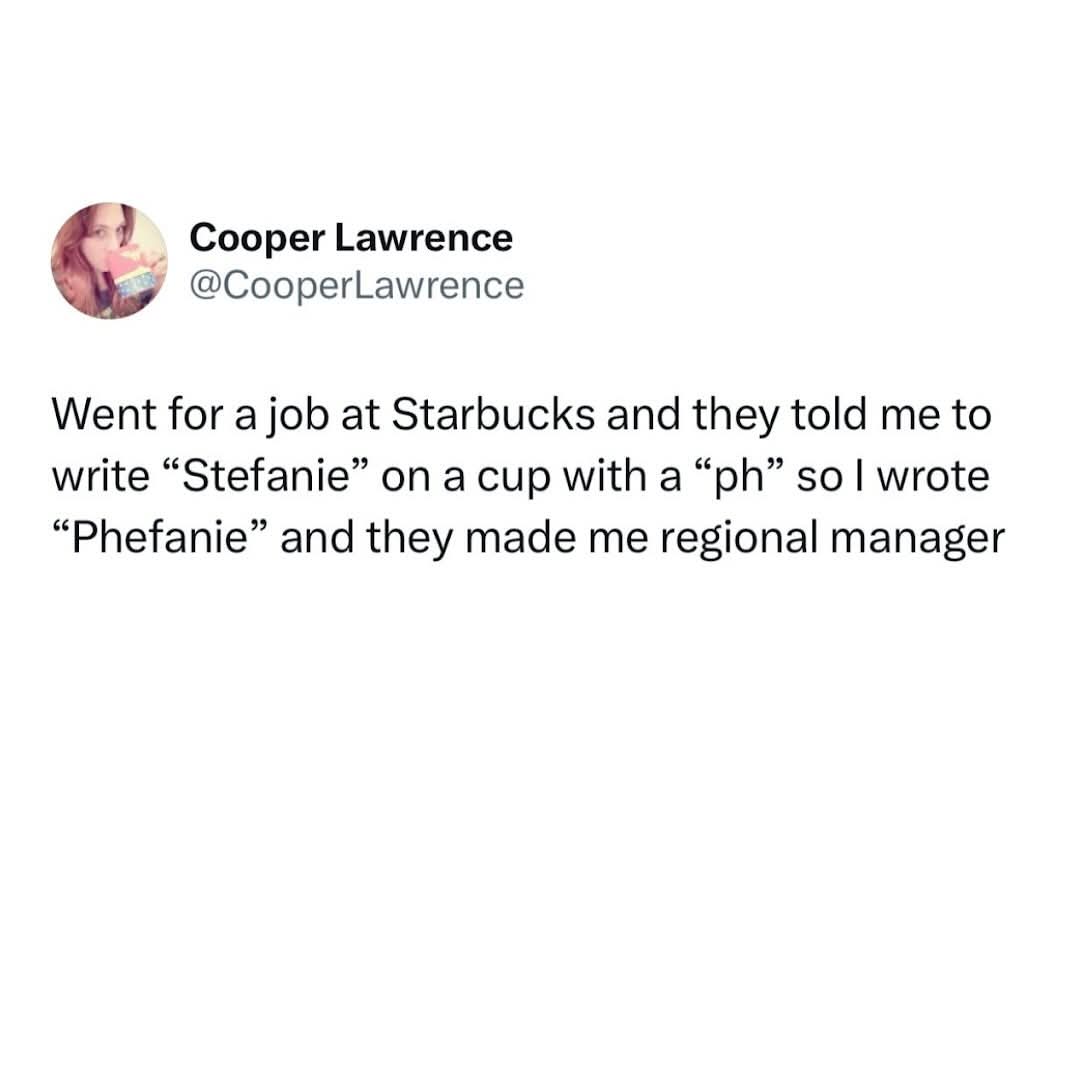Click the display name Cooper Lawrence
This screenshot has height=1080, width=1080.
tap(351, 238)
